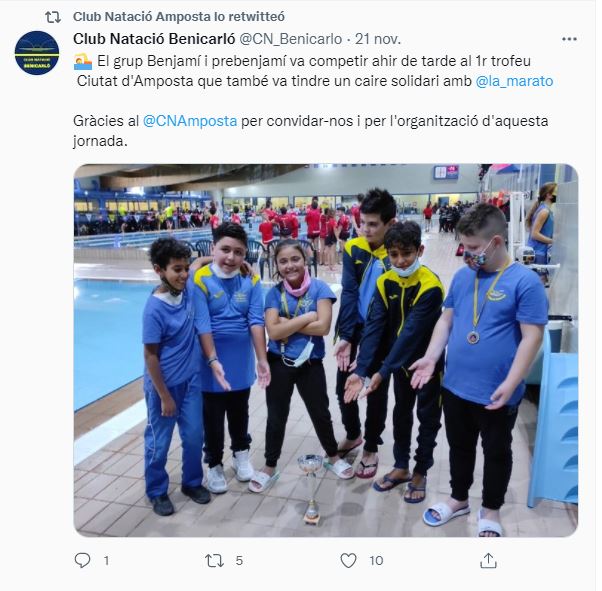Click the Club Natació Benicarló profile avatar
Viewport: 602px width, 591px height.
[37, 53]
